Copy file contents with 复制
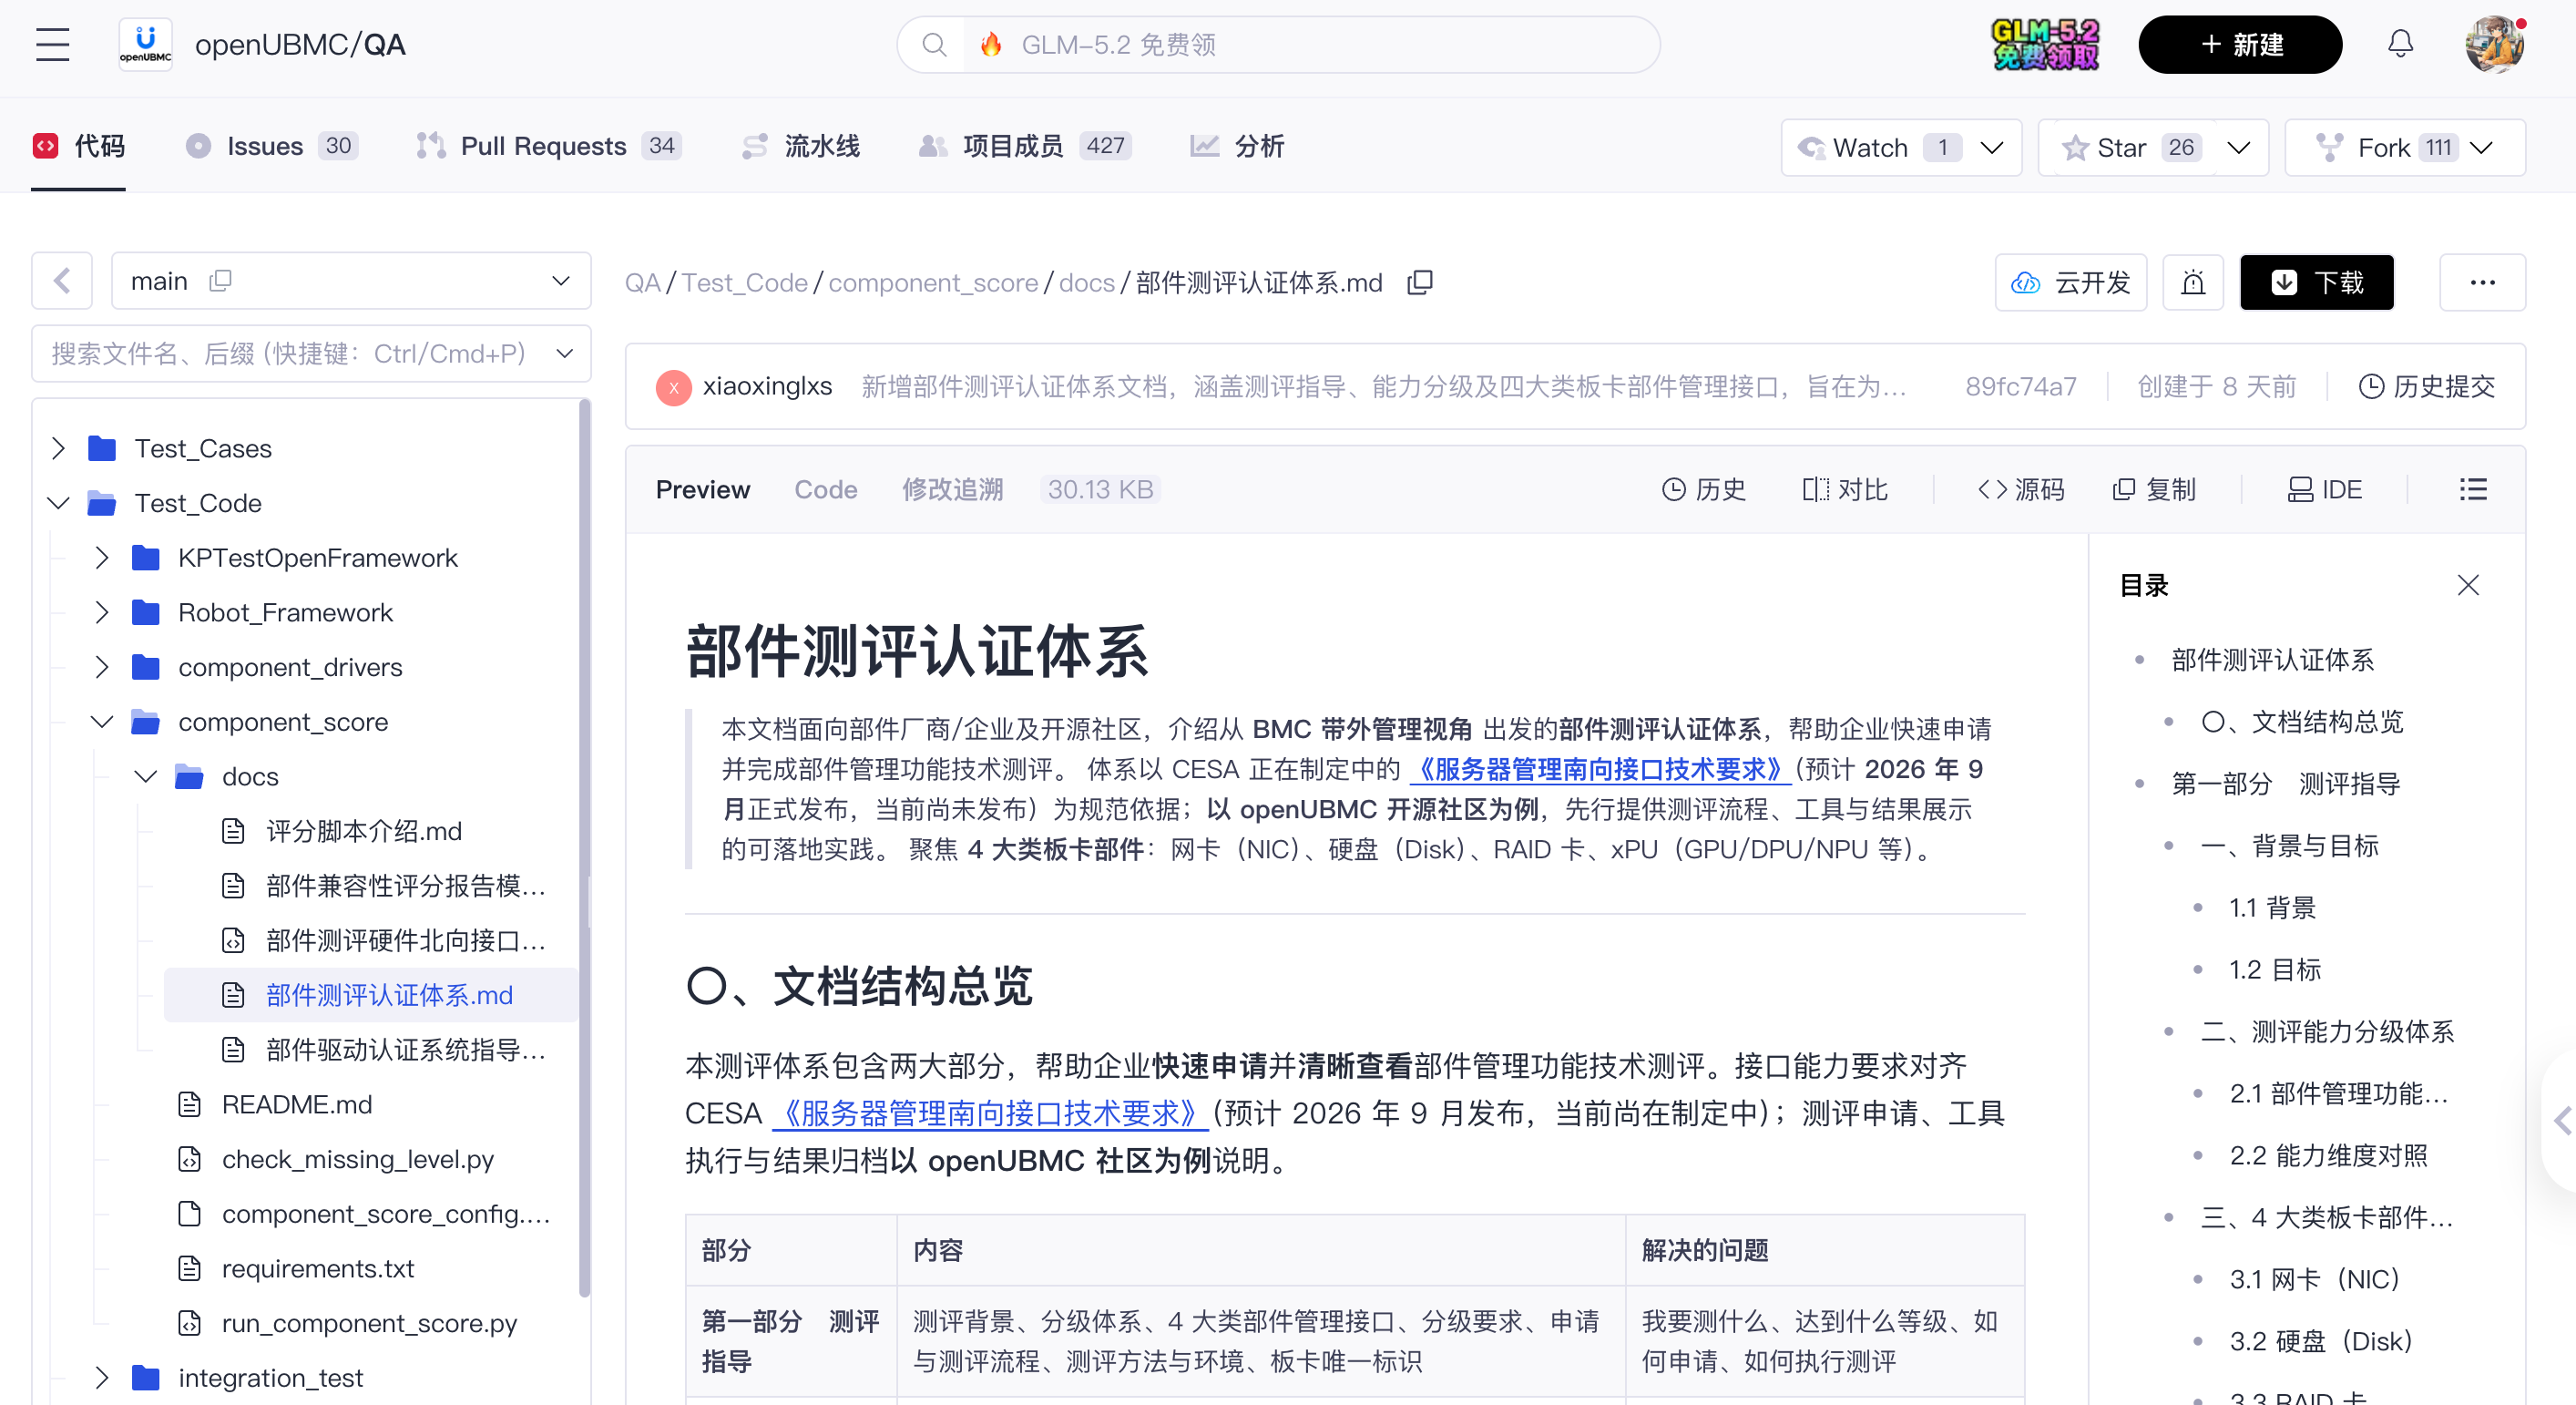 pos(2154,489)
